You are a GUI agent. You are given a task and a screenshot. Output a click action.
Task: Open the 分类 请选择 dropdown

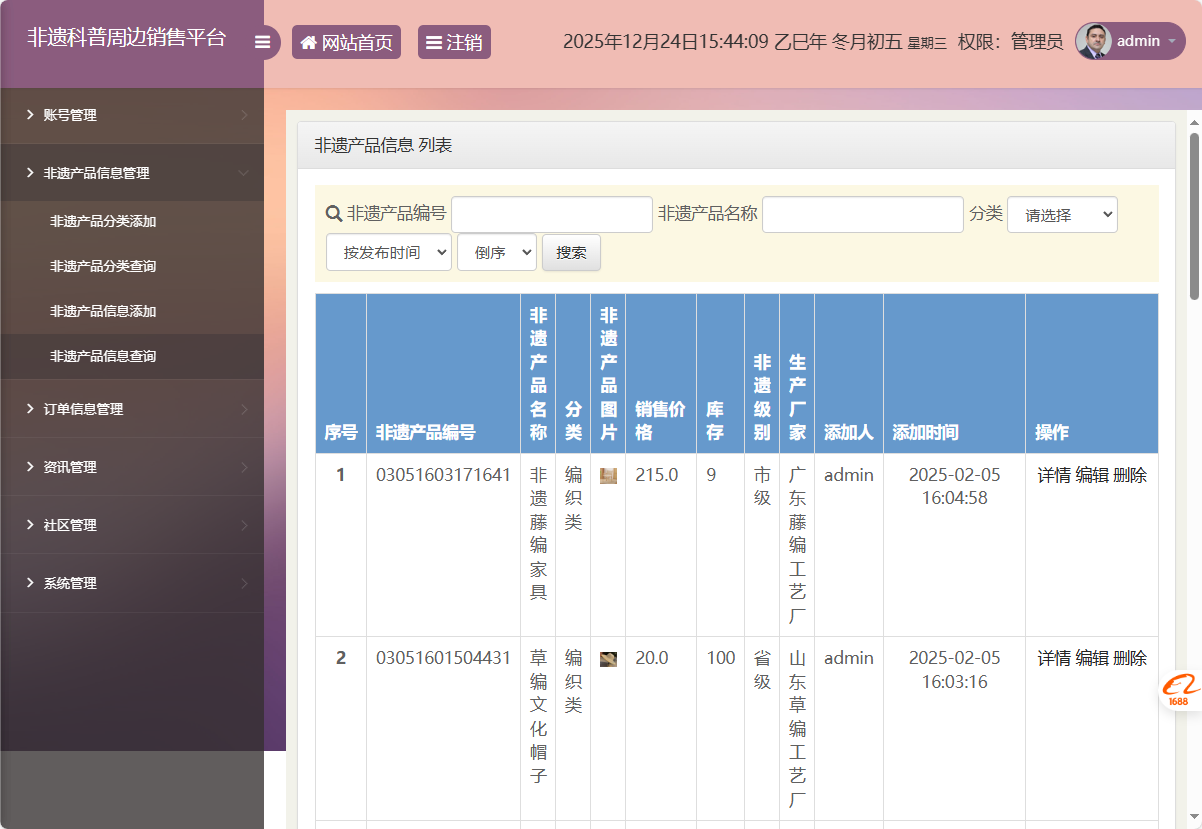tap(1062, 214)
